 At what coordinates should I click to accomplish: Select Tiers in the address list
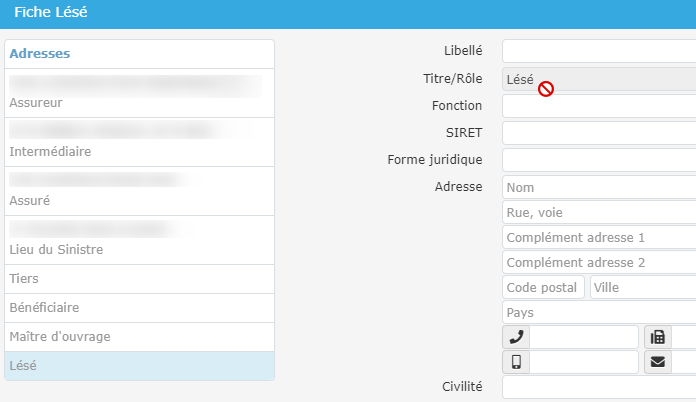click(x=139, y=278)
